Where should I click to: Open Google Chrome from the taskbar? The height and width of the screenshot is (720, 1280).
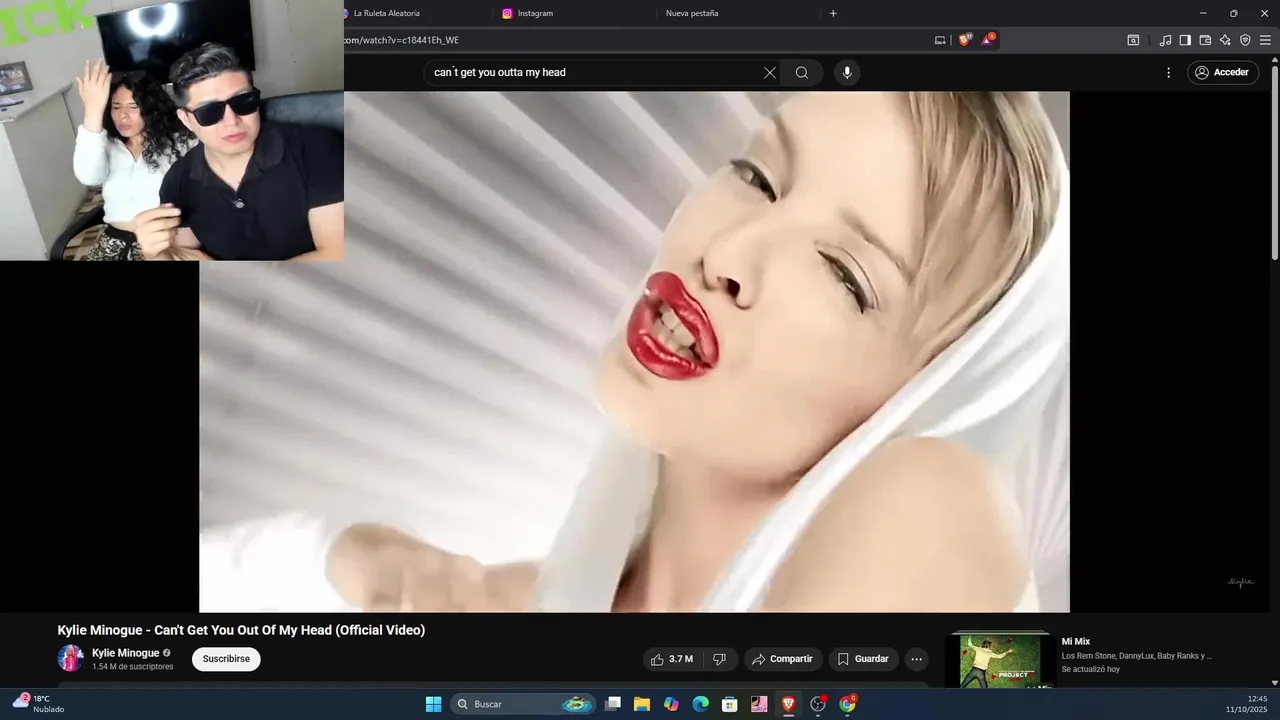(848, 704)
